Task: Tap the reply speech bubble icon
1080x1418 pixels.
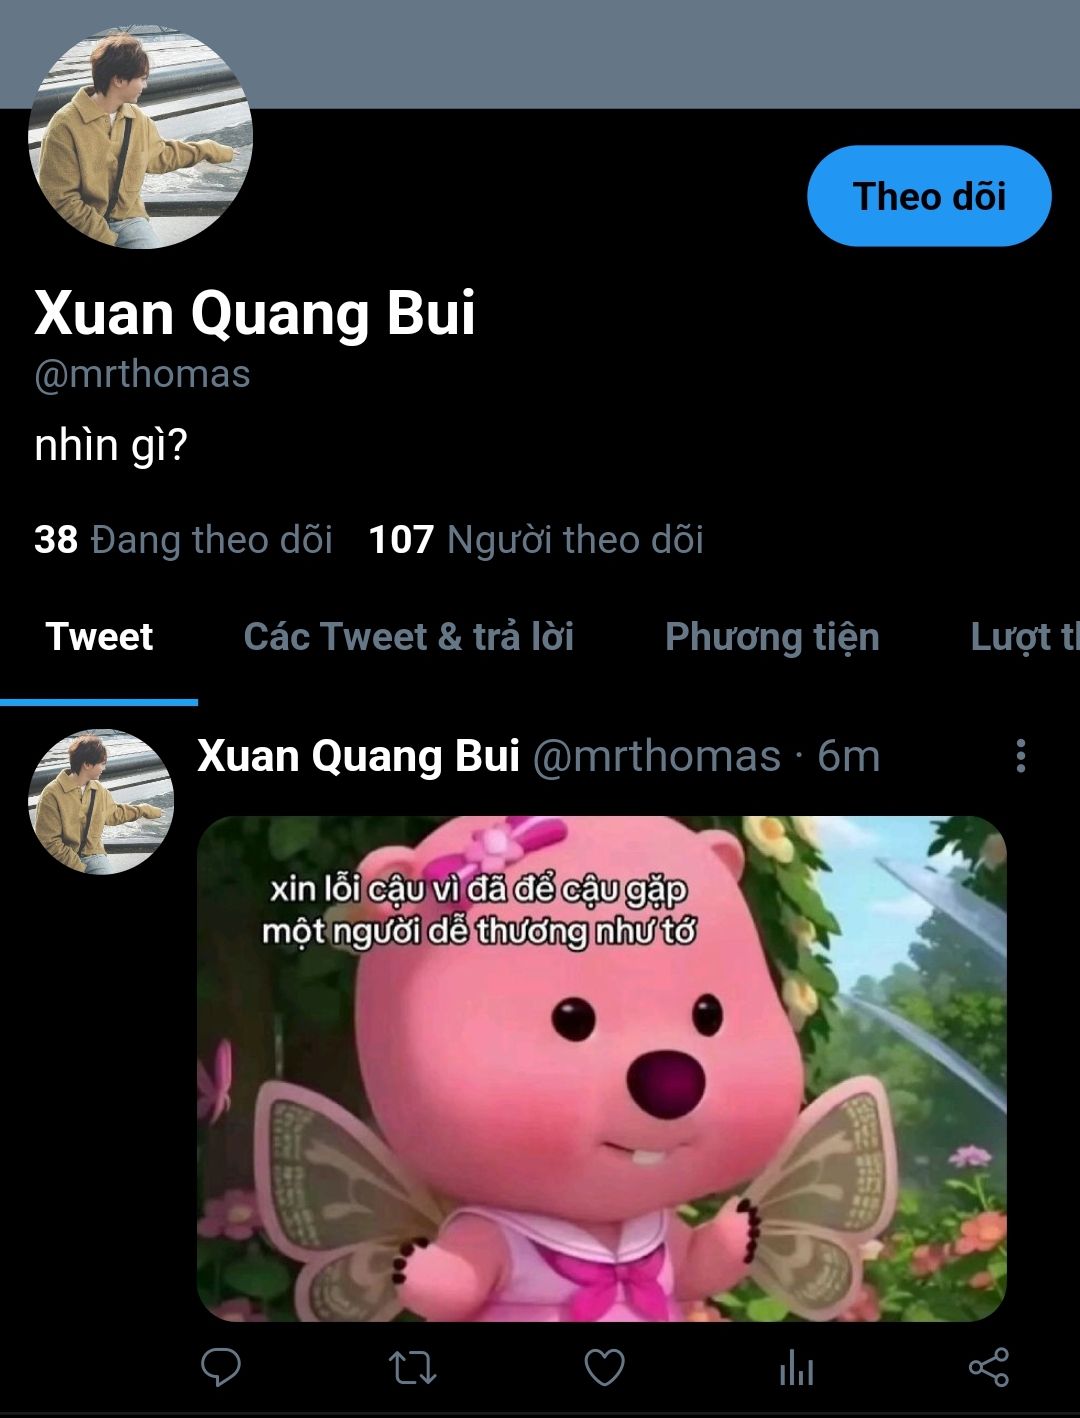Action: coord(220,1367)
